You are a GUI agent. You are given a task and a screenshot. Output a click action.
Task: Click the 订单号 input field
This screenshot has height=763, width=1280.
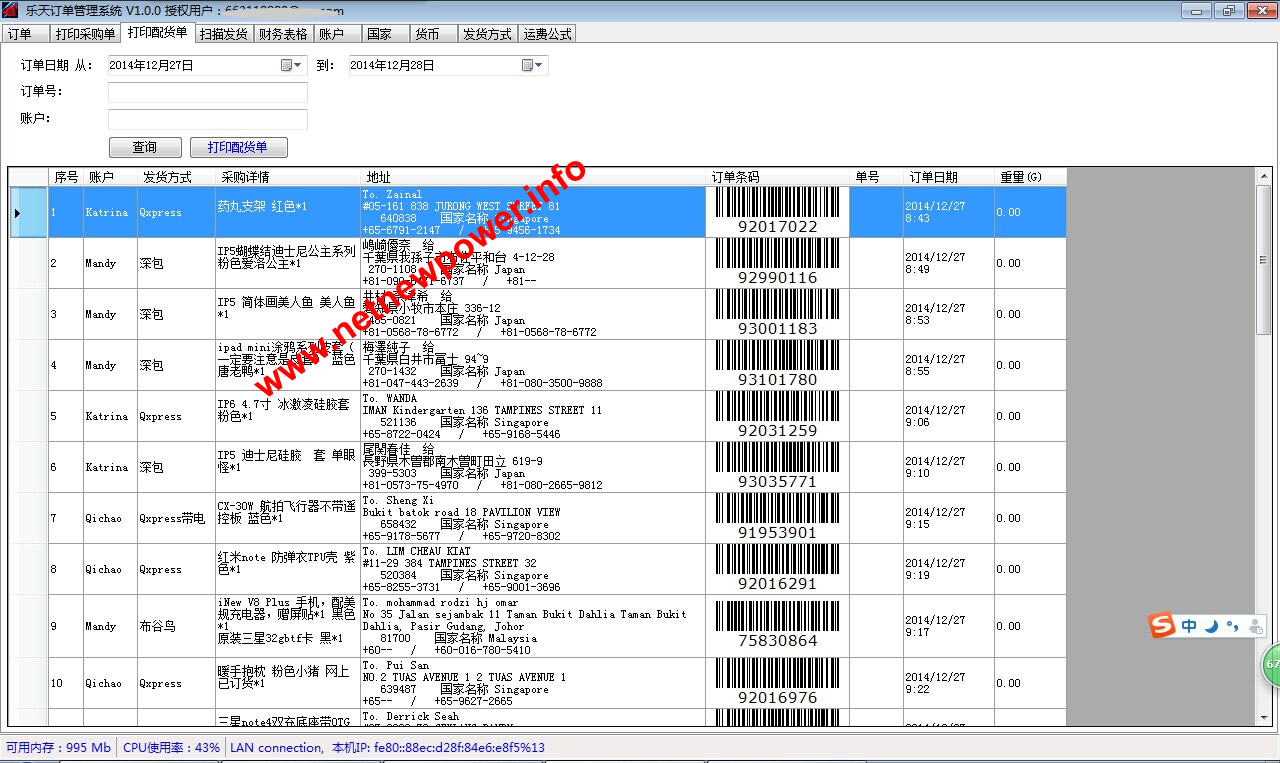coord(208,92)
